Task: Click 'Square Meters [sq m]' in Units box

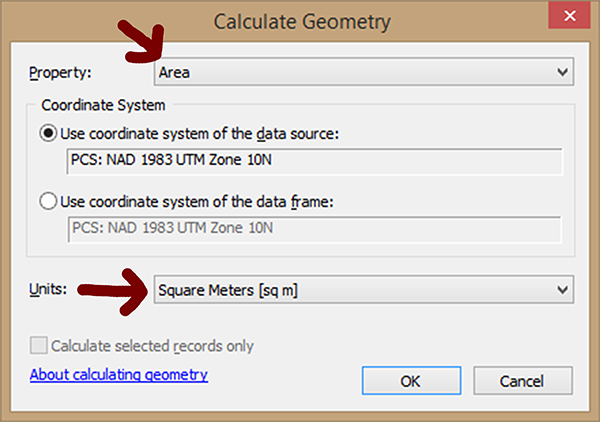Action: click(230, 290)
